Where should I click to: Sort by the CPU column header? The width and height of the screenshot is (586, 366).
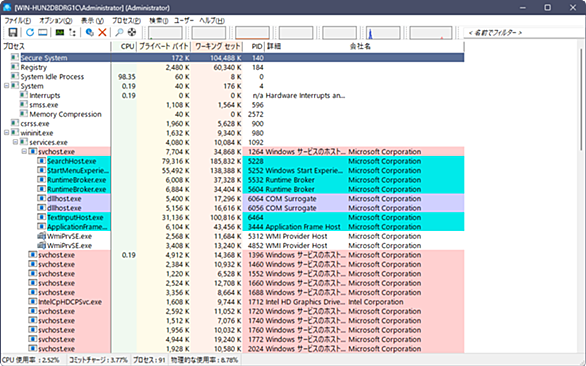124,46
